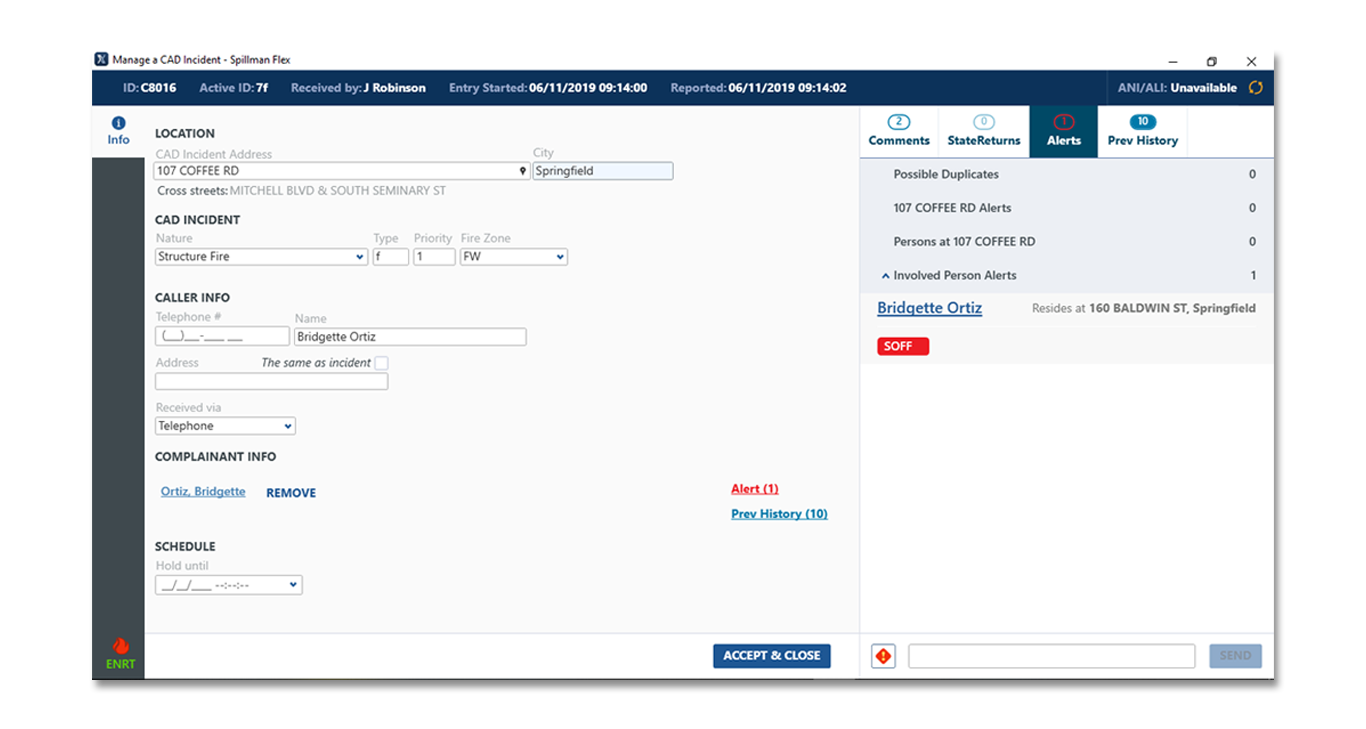Restore the window using the title bar icon
Image resolution: width=1366 pixels, height=729 pixels.
1211,61
